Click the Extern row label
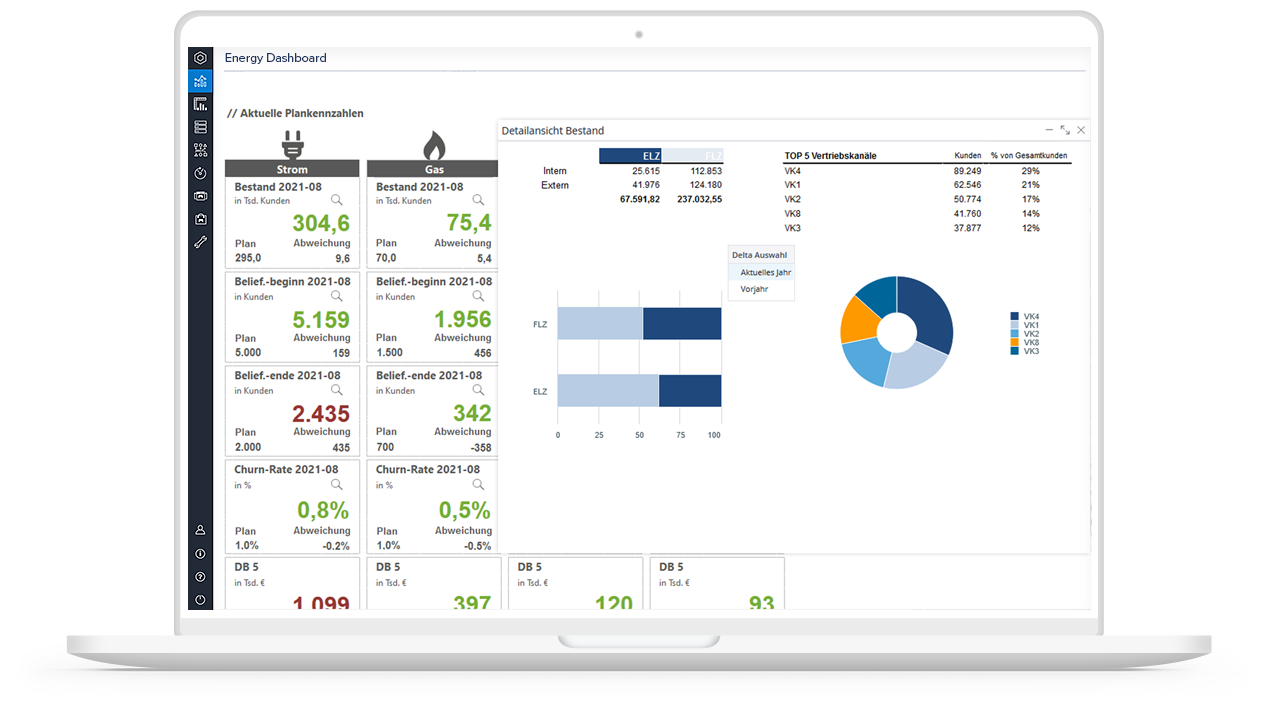1280x720 pixels. 555,185
